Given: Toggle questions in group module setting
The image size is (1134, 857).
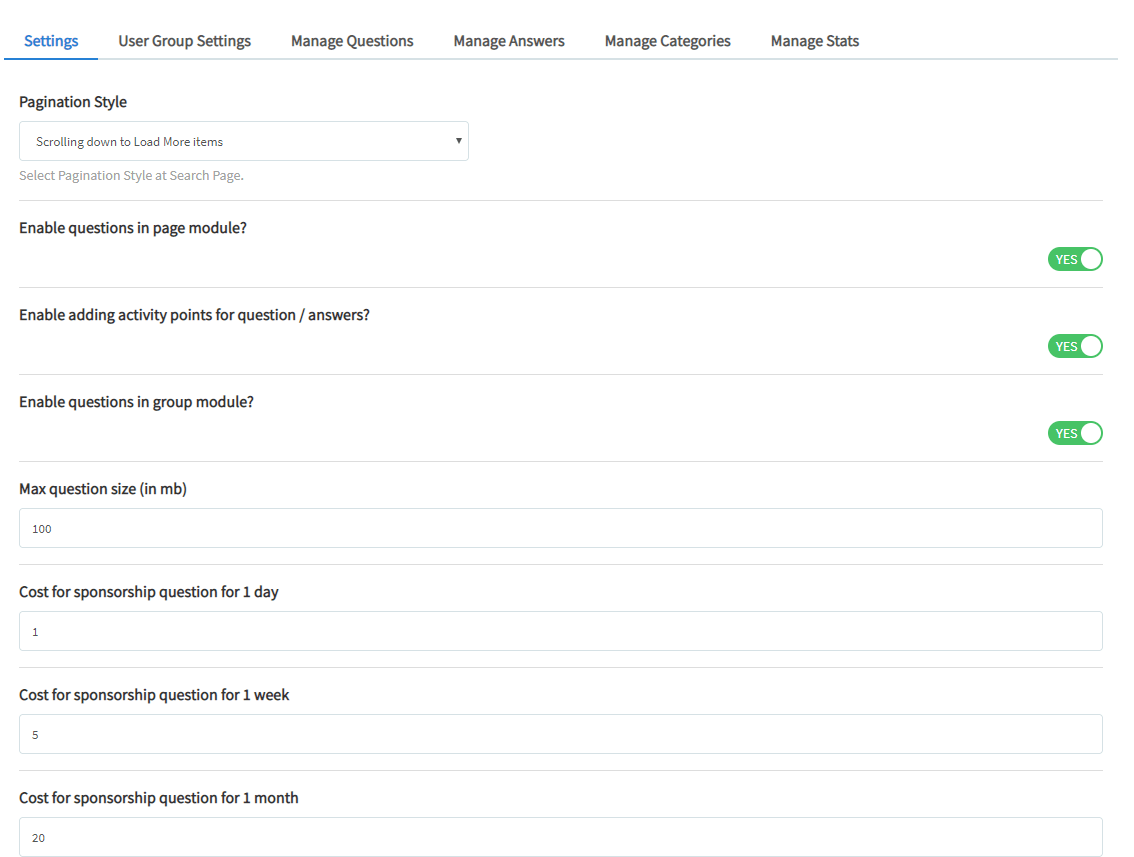Looking at the screenshot, I should coord(1075,432).
